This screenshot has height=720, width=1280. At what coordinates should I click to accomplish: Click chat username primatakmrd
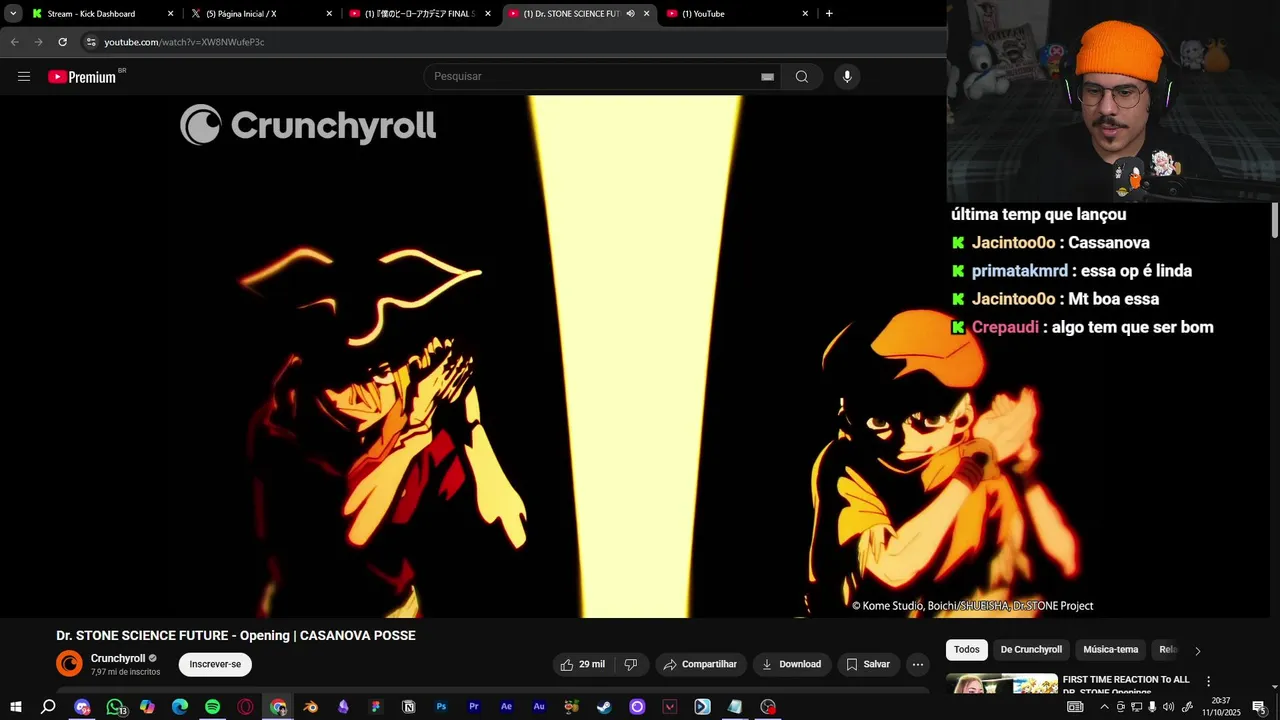1019,271
